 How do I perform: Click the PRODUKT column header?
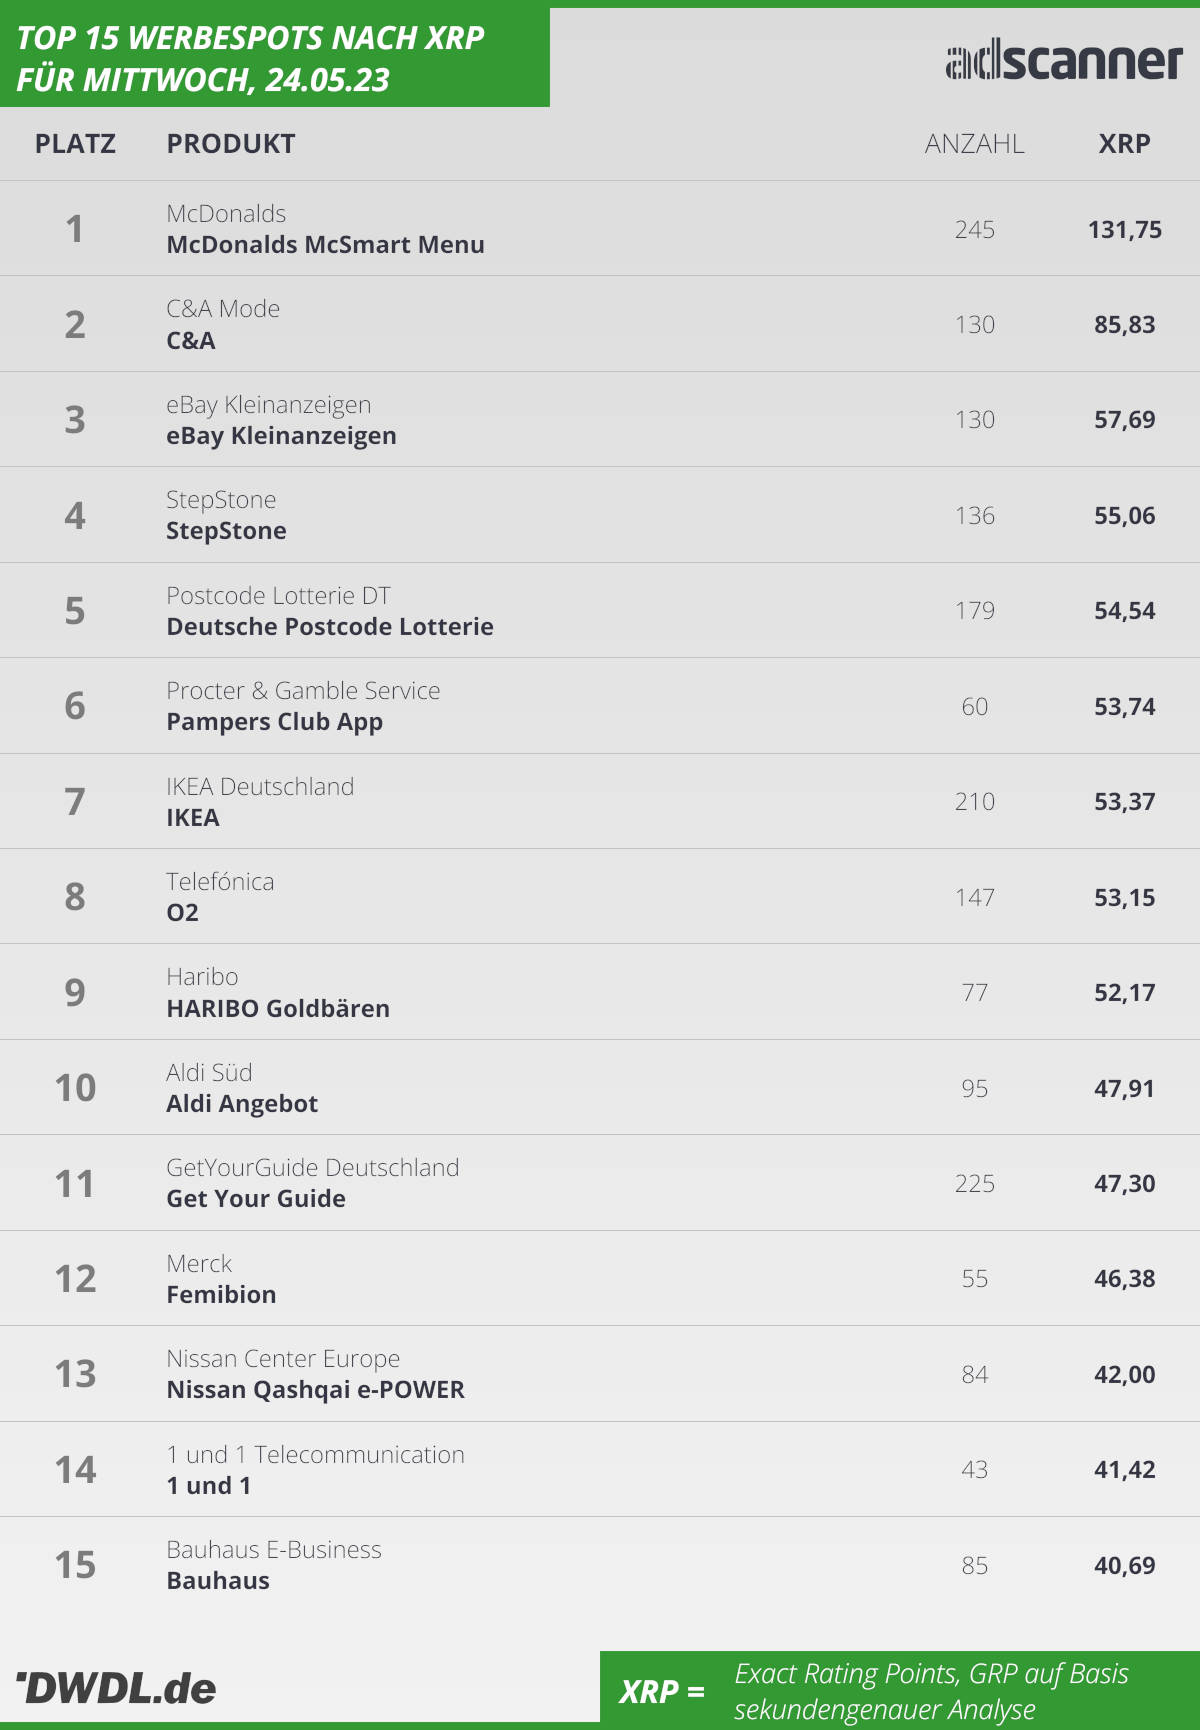(x=231, y=144)
